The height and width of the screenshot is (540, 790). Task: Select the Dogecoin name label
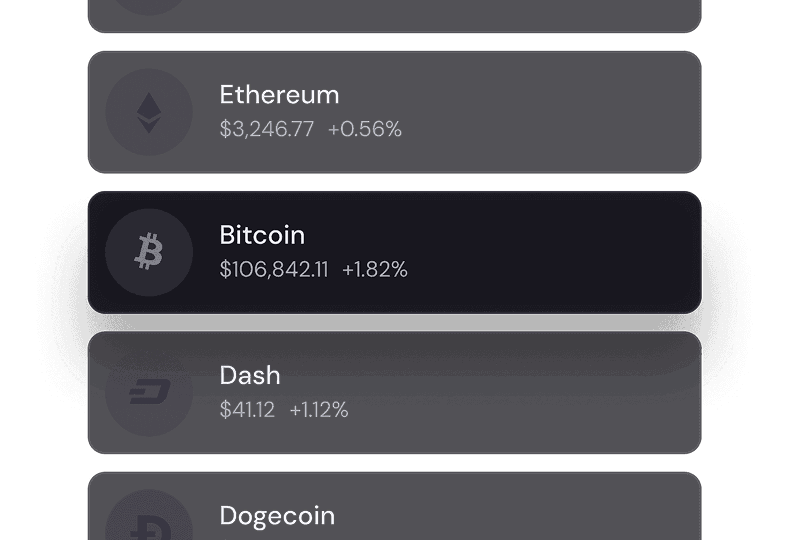(x=277, y=516)
